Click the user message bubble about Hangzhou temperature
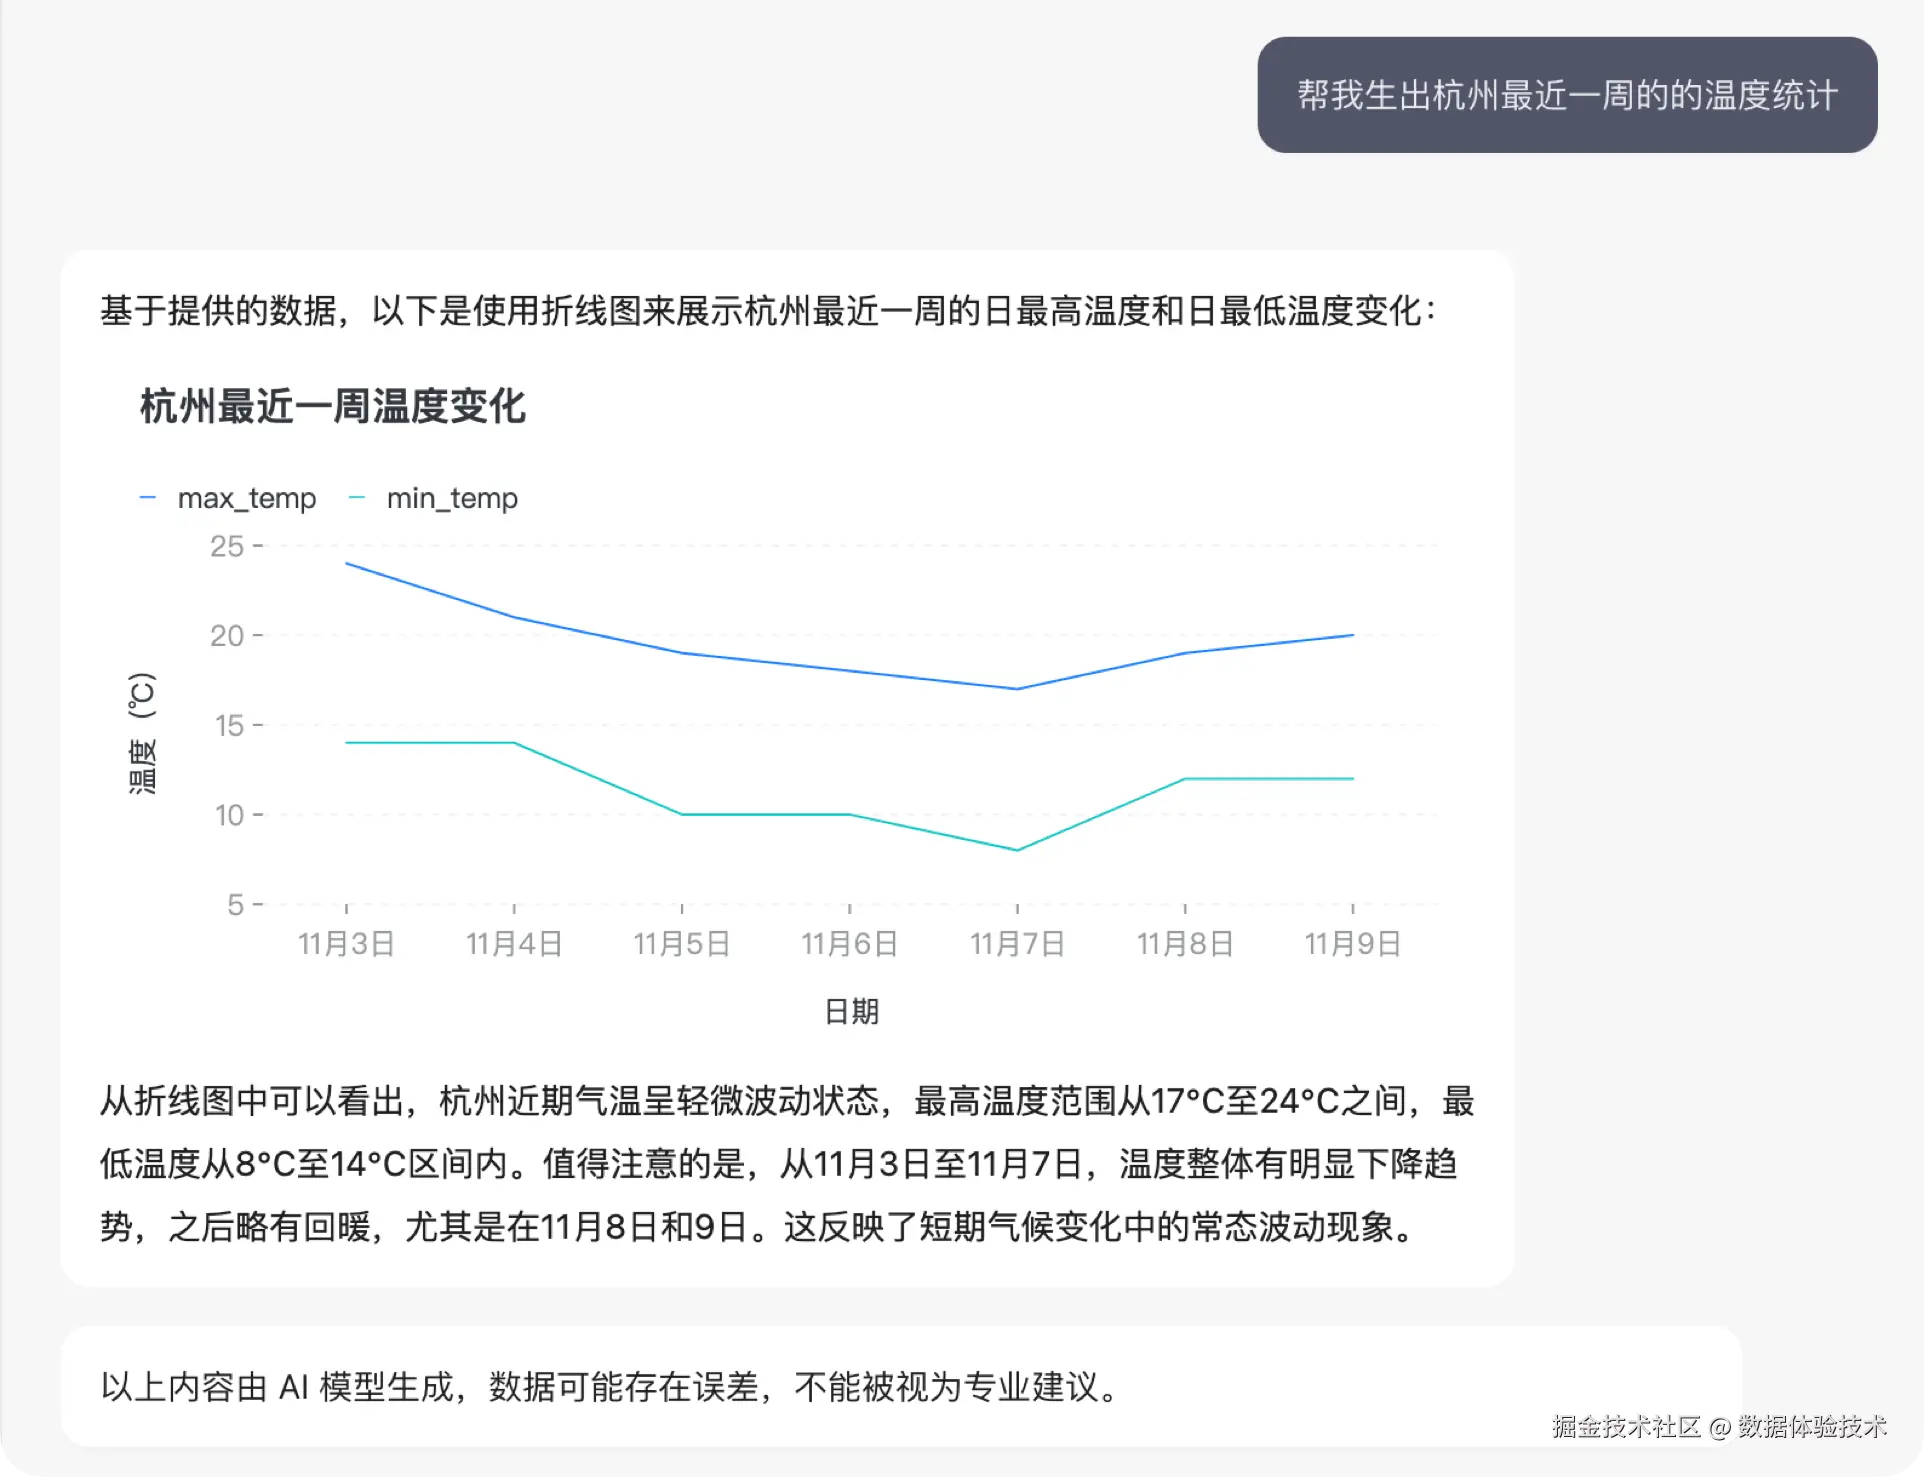 click(1566, 96)
